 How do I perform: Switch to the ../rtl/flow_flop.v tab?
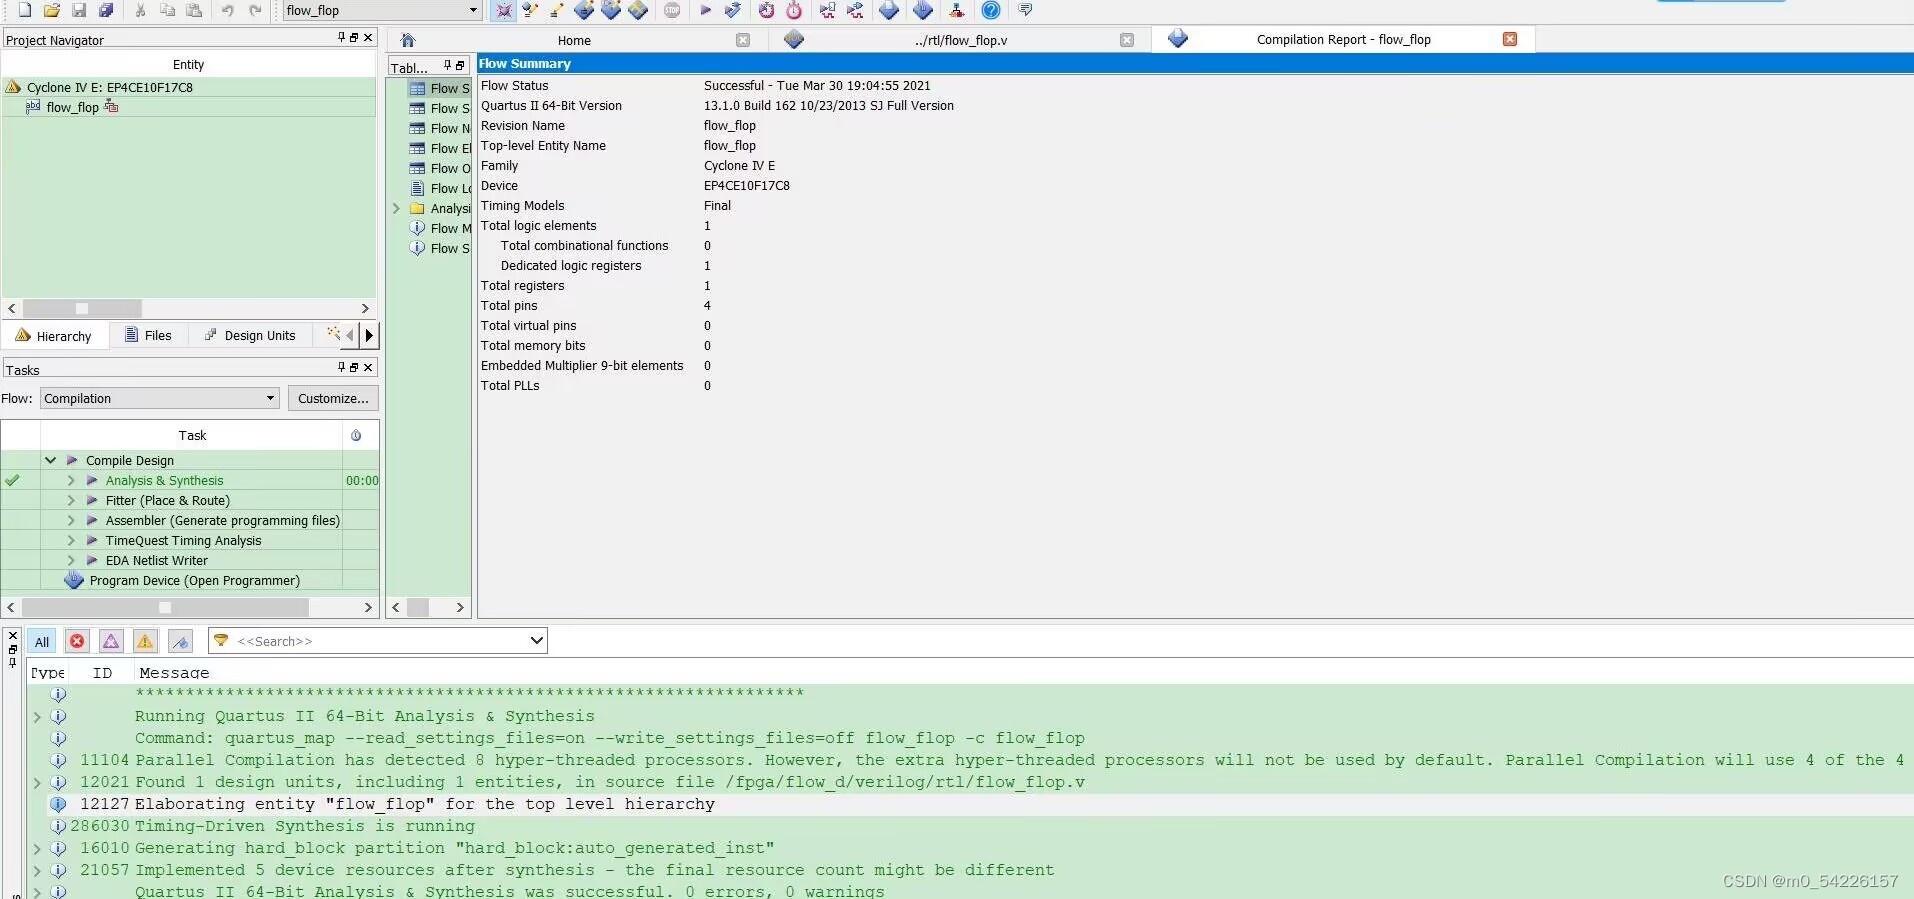pos(961,40)
